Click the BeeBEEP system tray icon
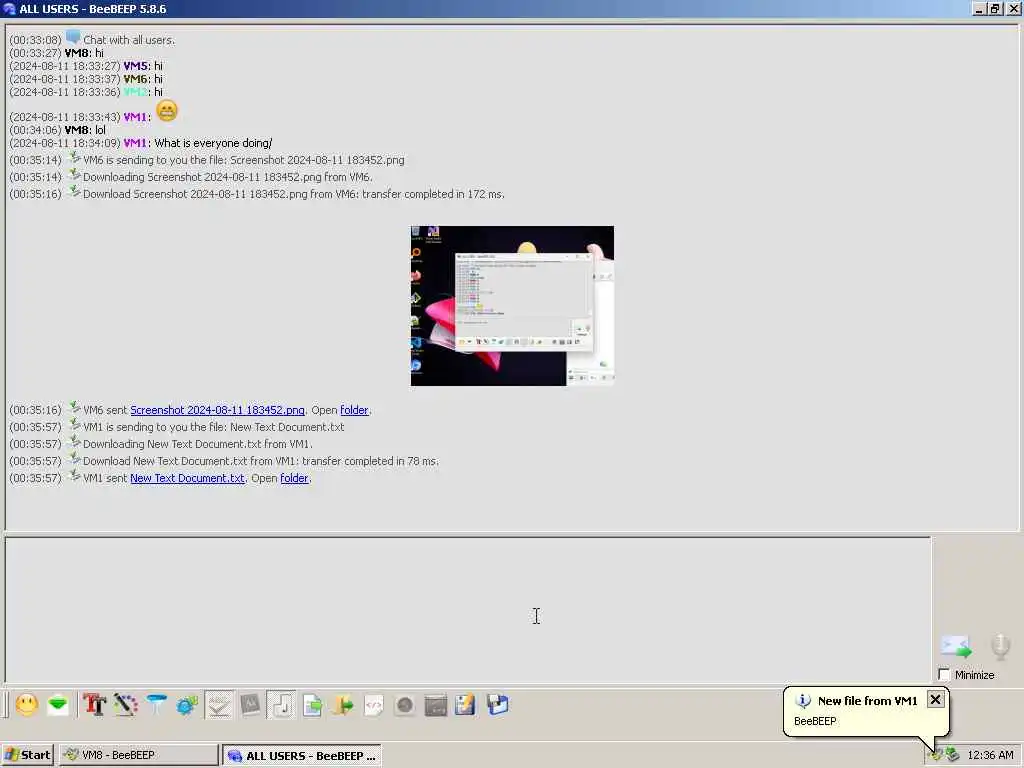 pyautogui.click(x=935, y=755)
